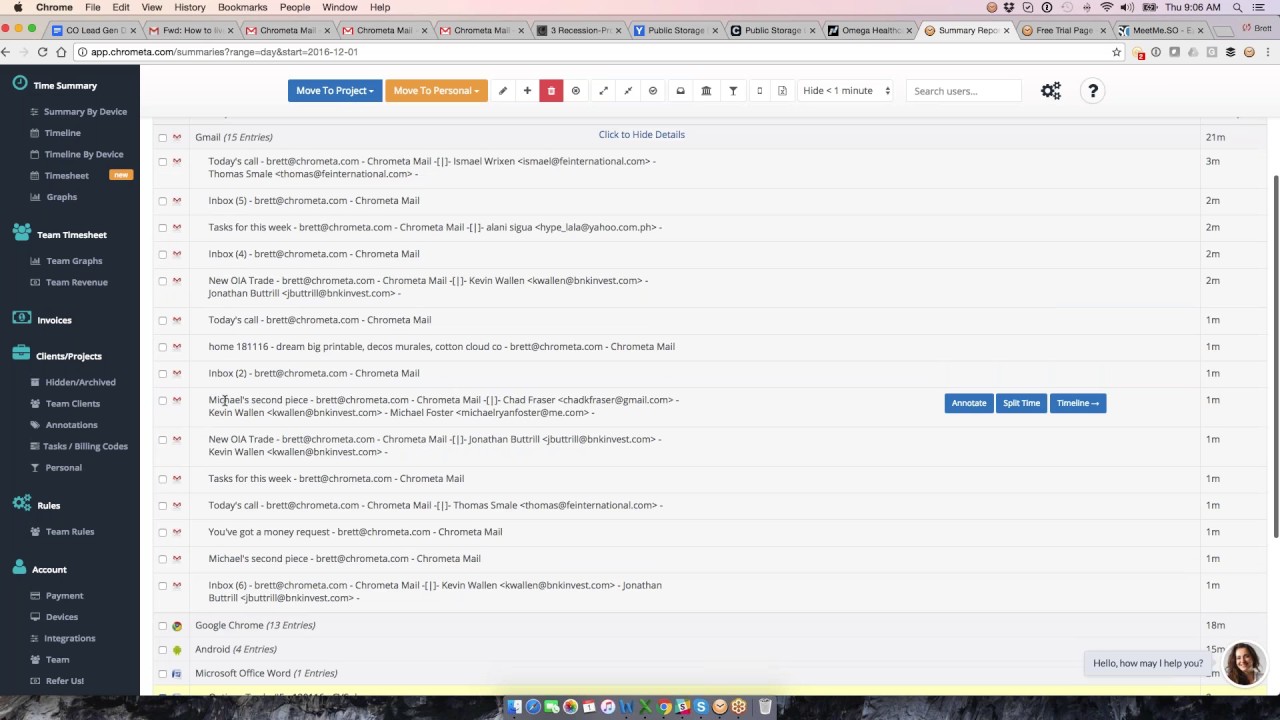1280x720 pixels.
Task: Check the Inbox (4) entry checkbox
Action: (162, 254)
